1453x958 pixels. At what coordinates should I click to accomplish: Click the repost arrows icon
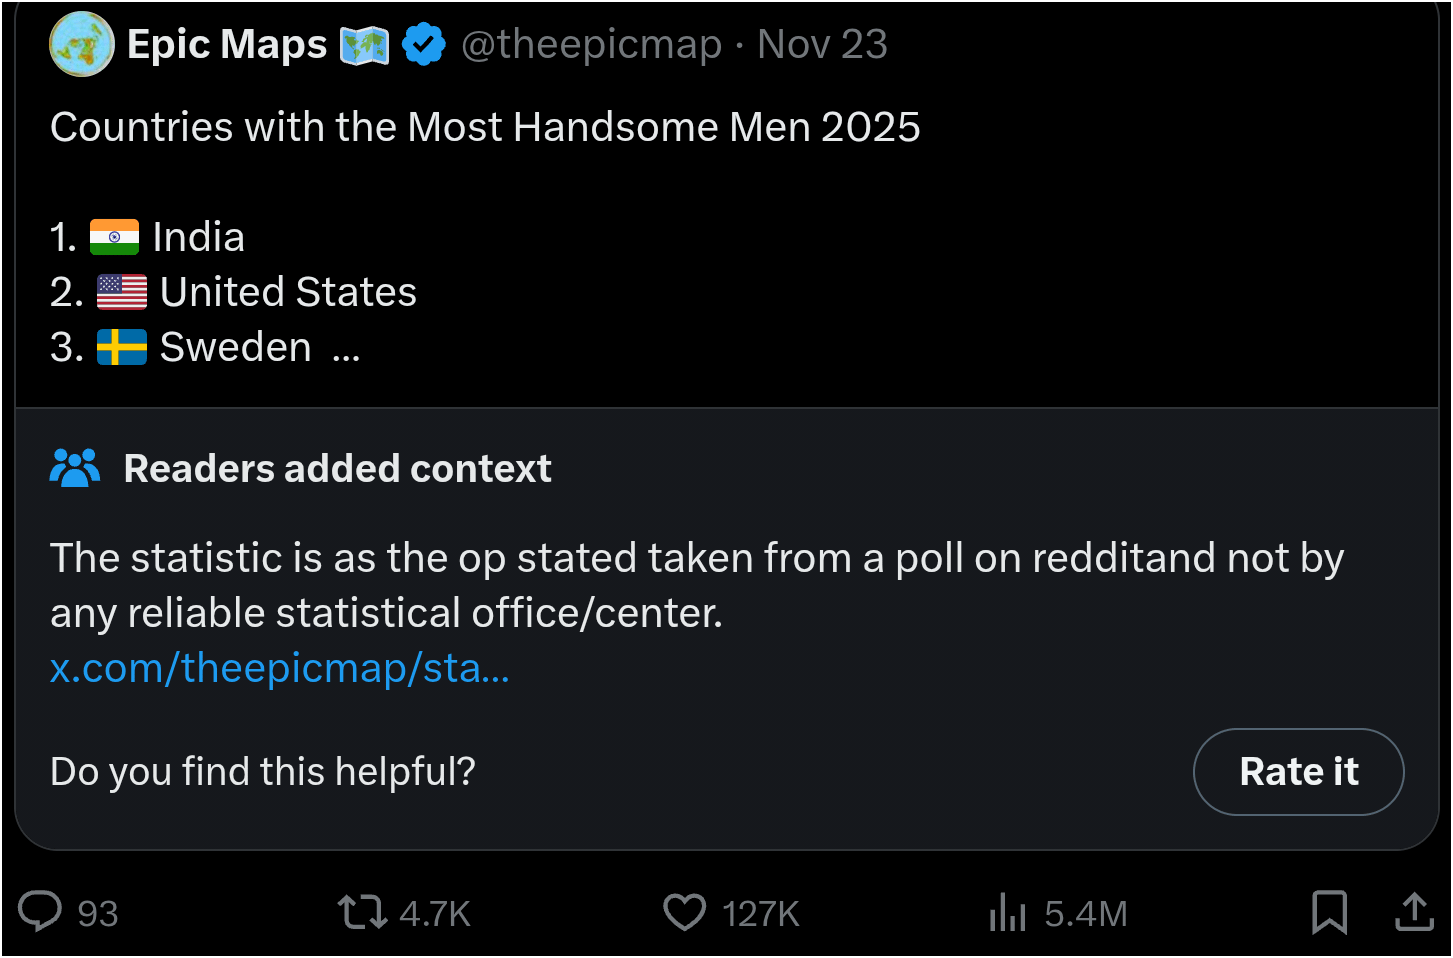pyautogui.click(x=362, y=912)
